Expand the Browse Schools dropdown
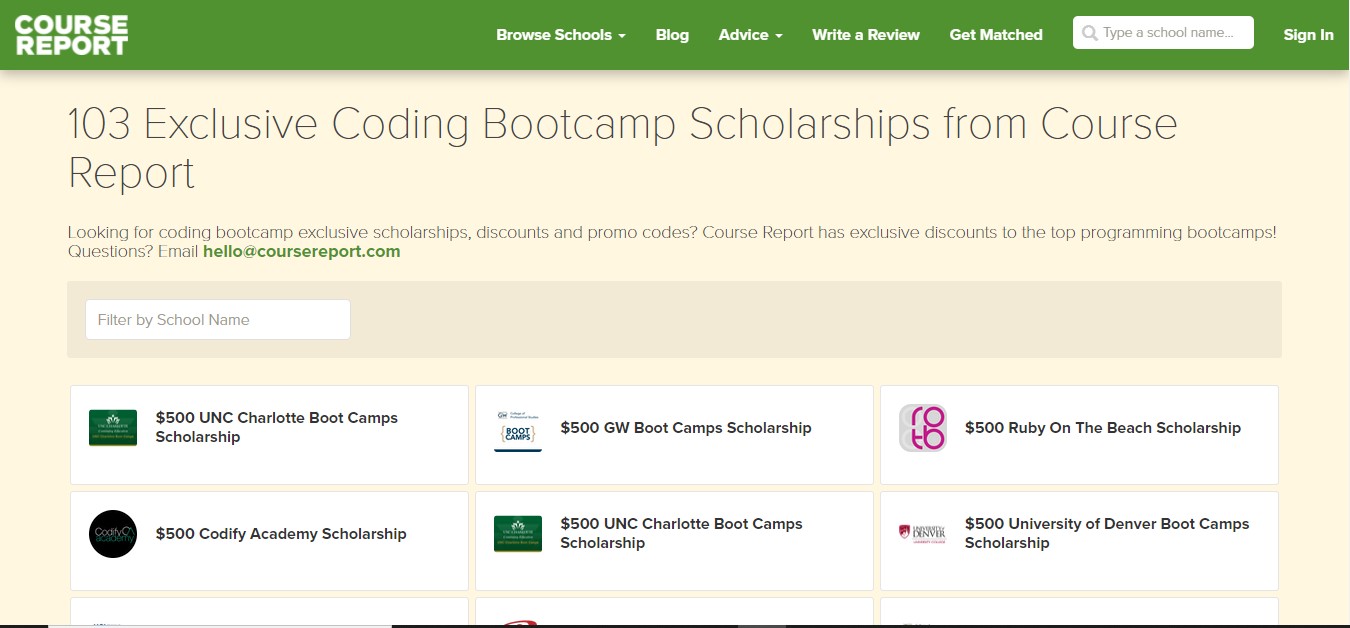Screen dimensions: 1350x628 click(561, 35)
